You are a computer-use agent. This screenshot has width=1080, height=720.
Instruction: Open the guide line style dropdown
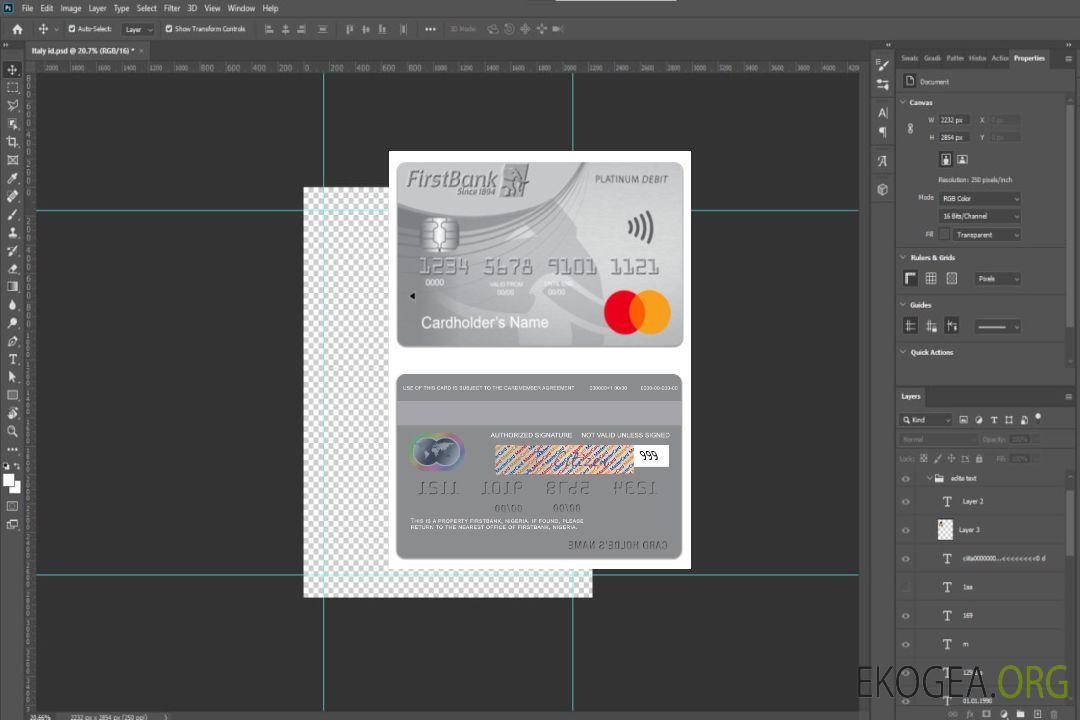coord(998,327)
